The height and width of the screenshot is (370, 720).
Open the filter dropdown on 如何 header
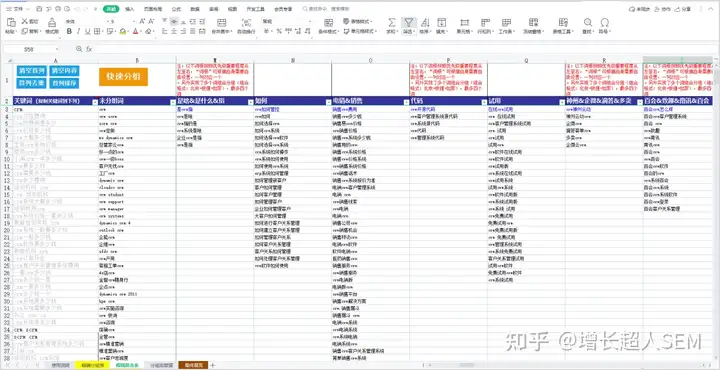328,101
